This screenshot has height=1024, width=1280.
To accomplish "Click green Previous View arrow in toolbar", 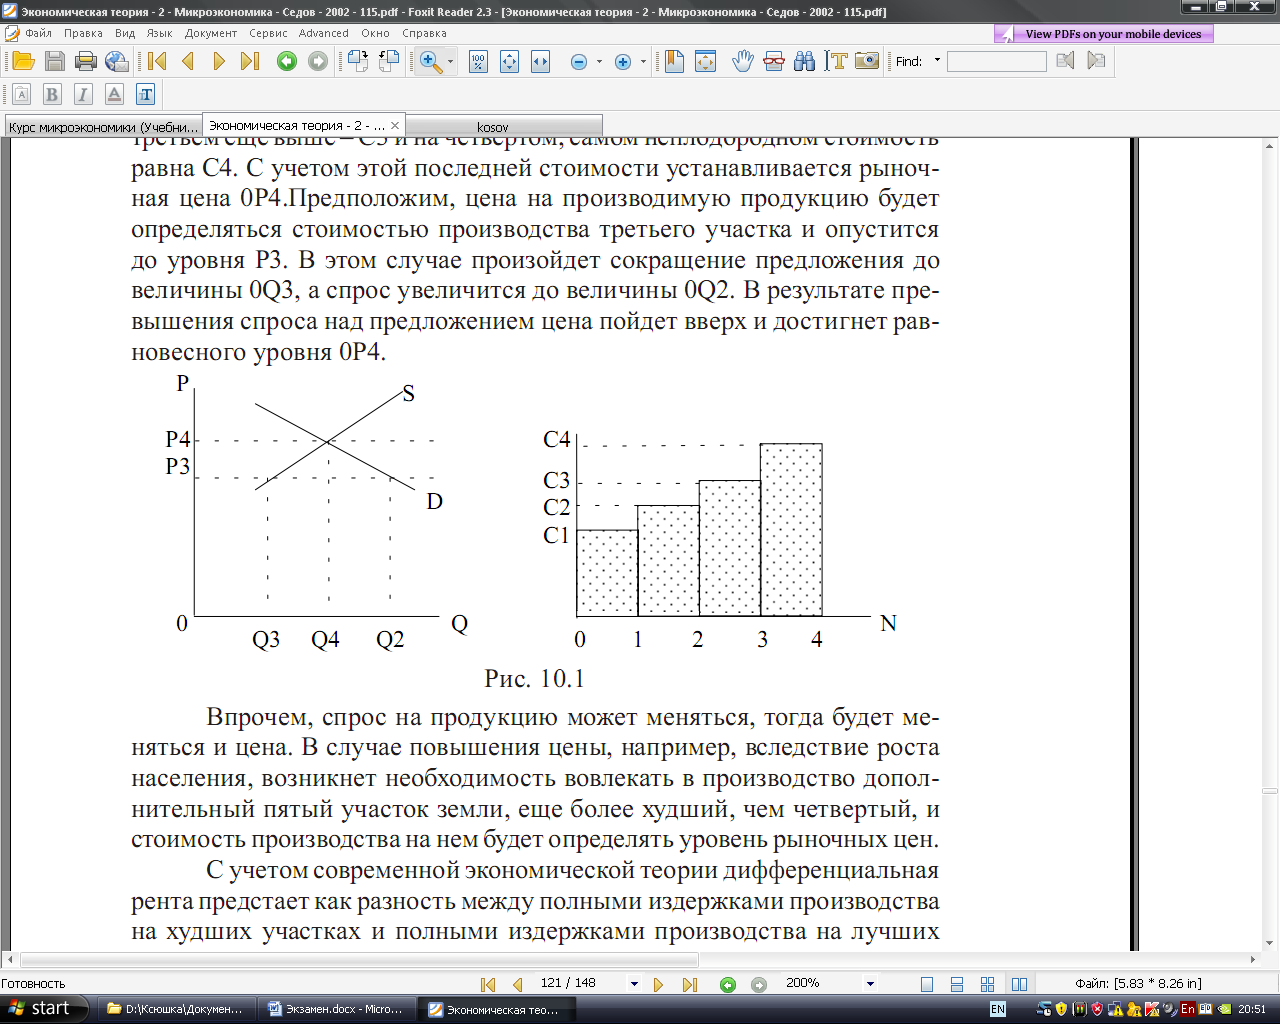I will tap(287, 62).
